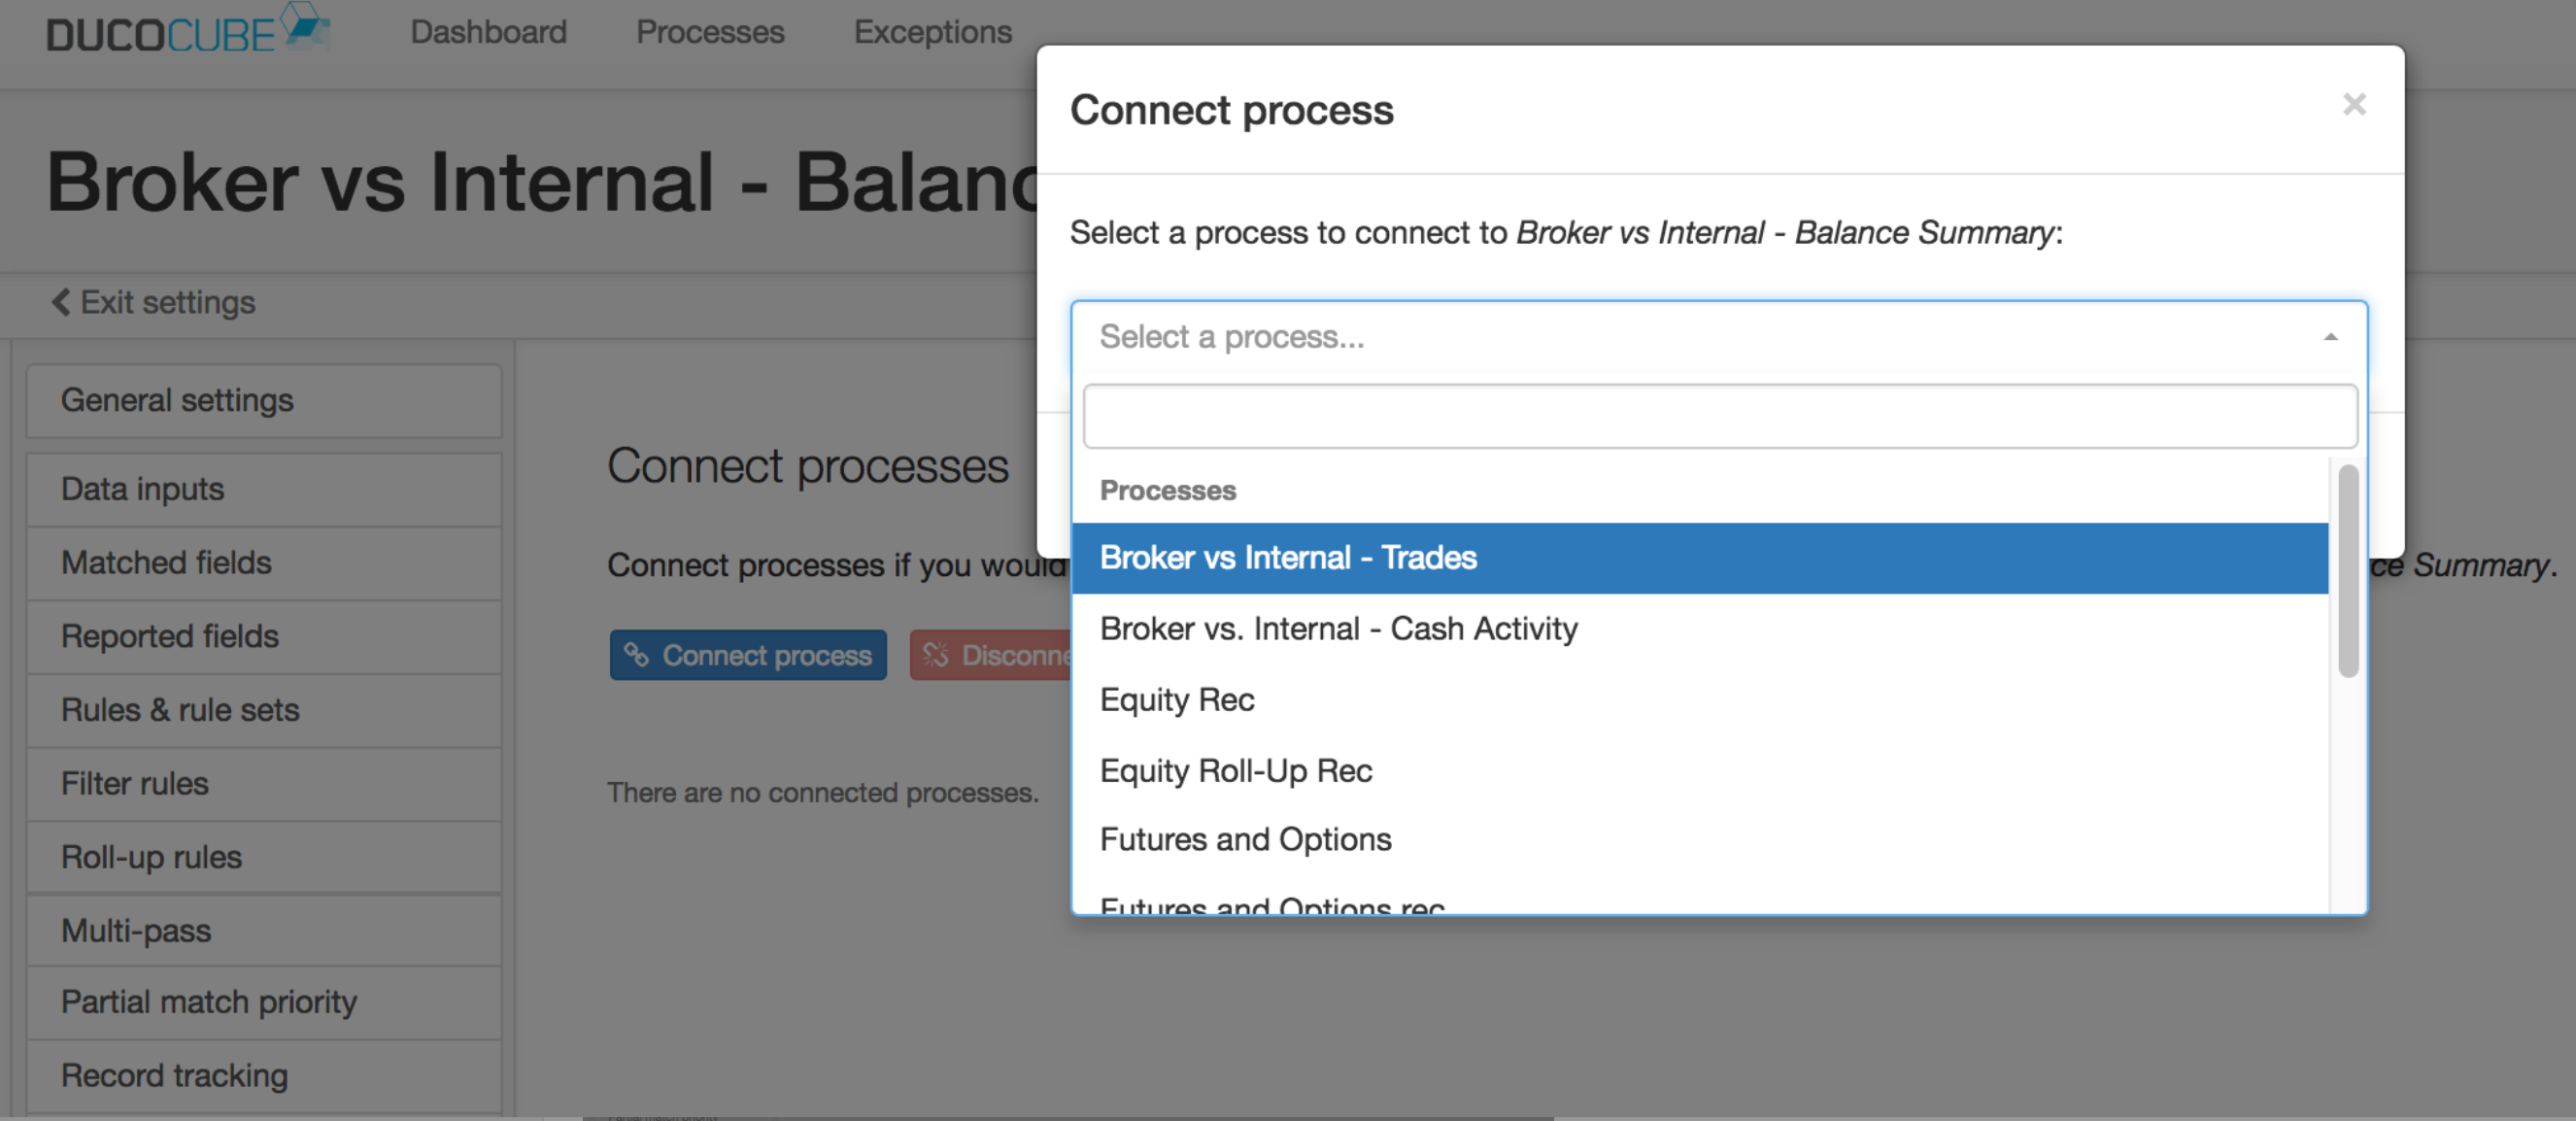
Task: Click broken-link icon on Disconnect button
Action: (936, 654)
